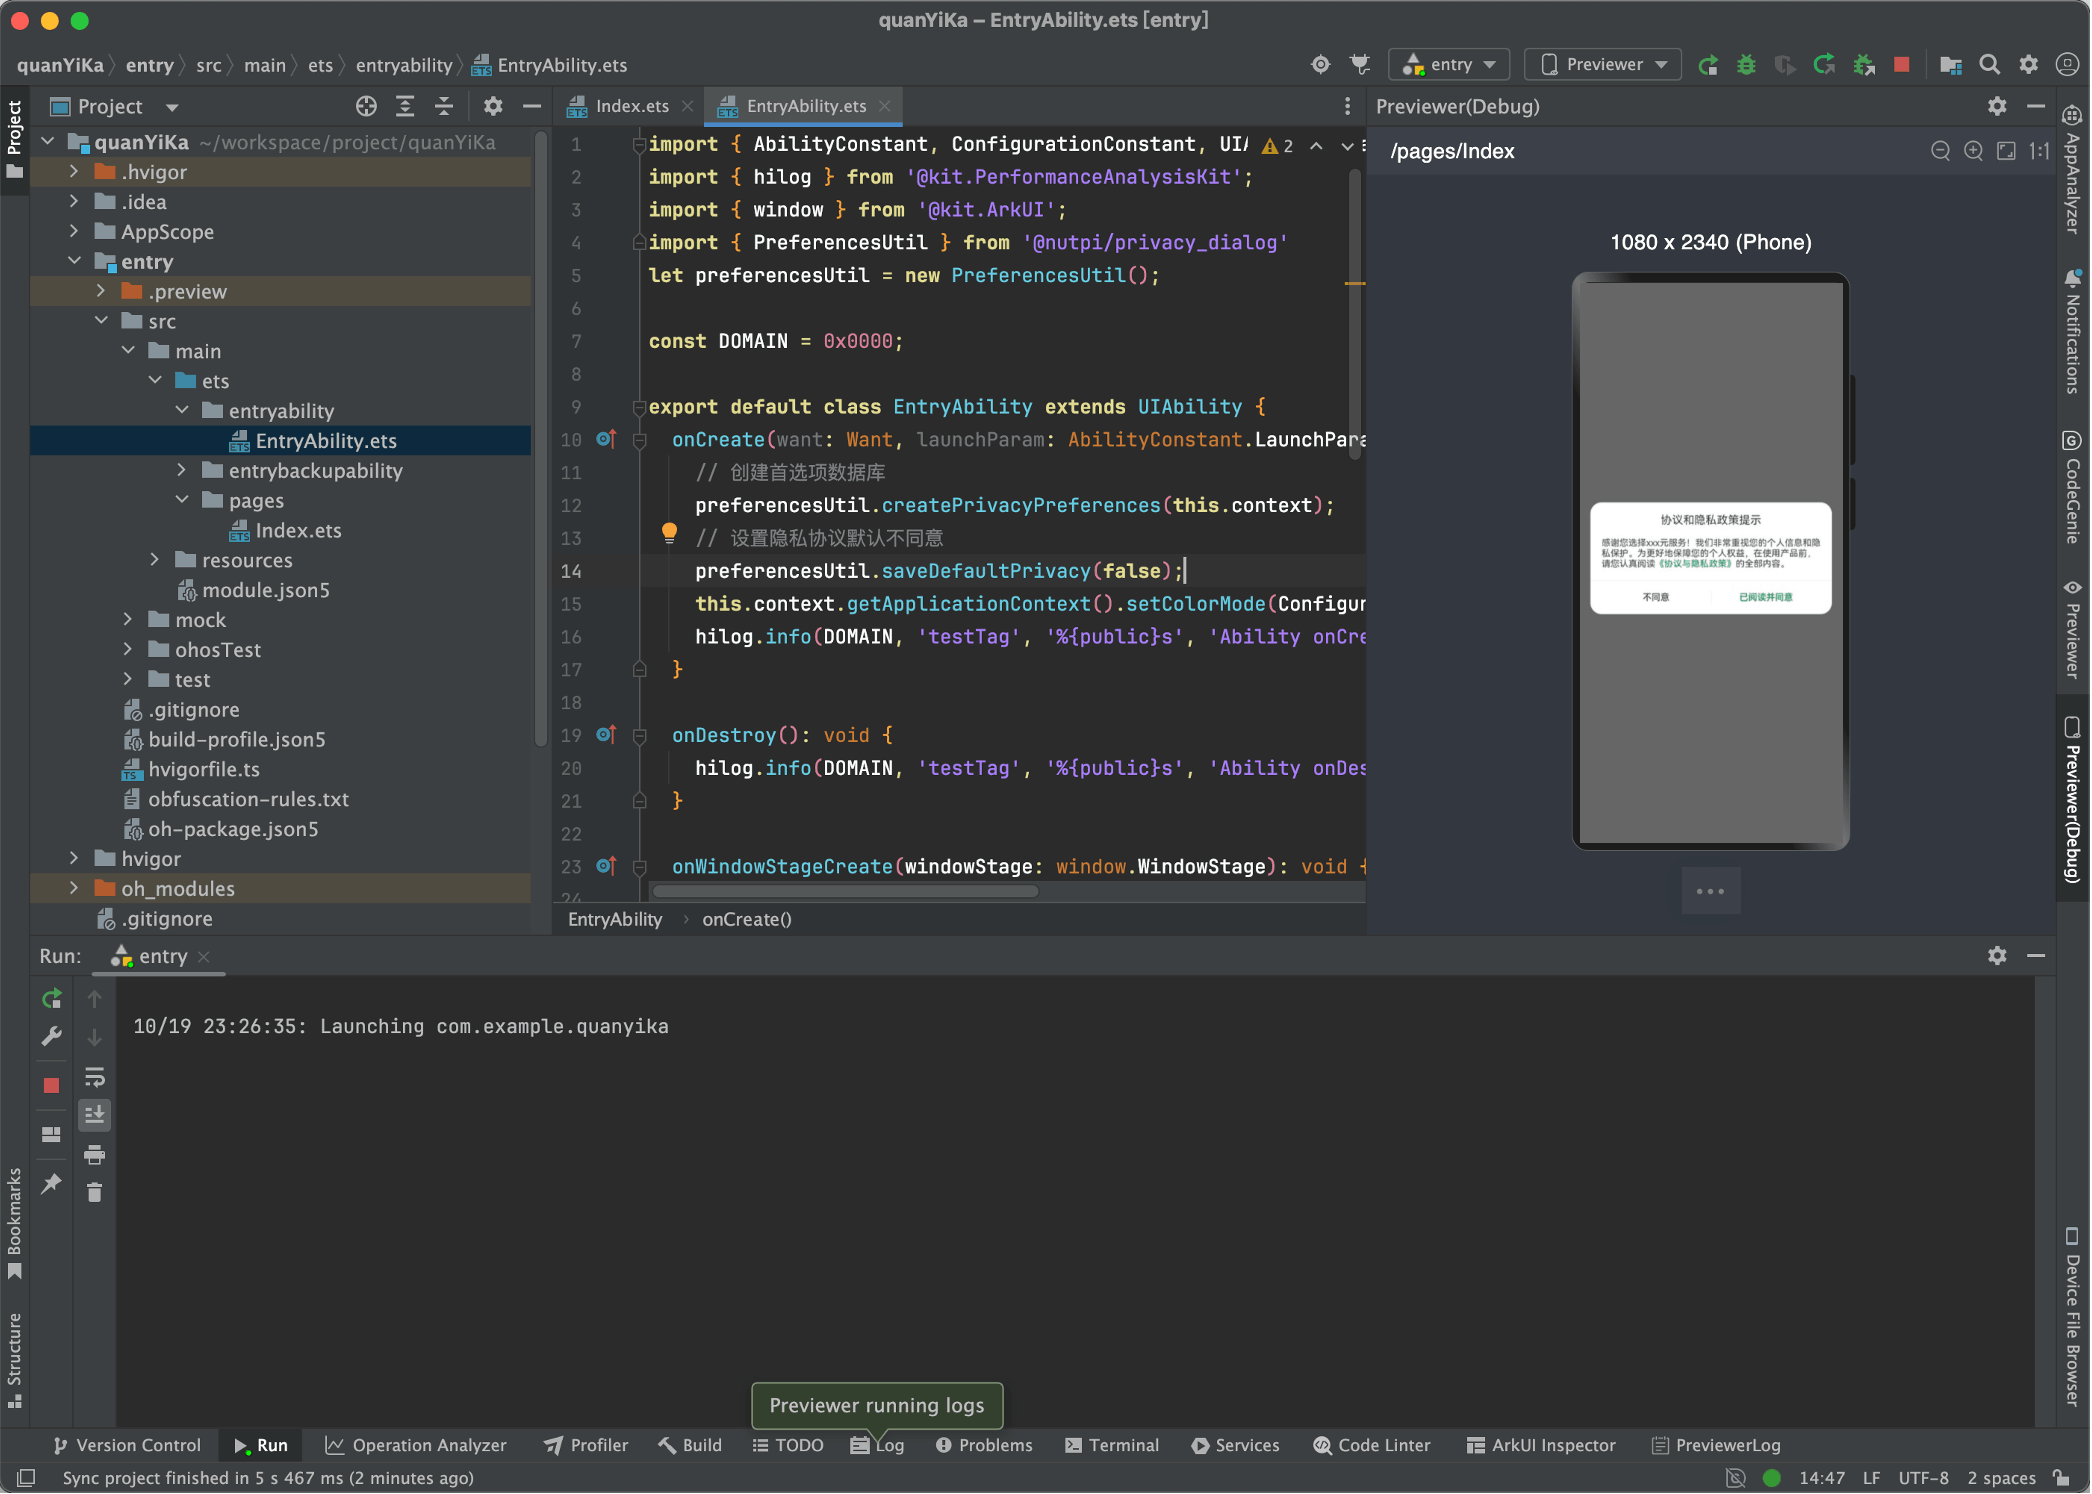Open the Previewer device dropdown

click(x=1603, y=65)
